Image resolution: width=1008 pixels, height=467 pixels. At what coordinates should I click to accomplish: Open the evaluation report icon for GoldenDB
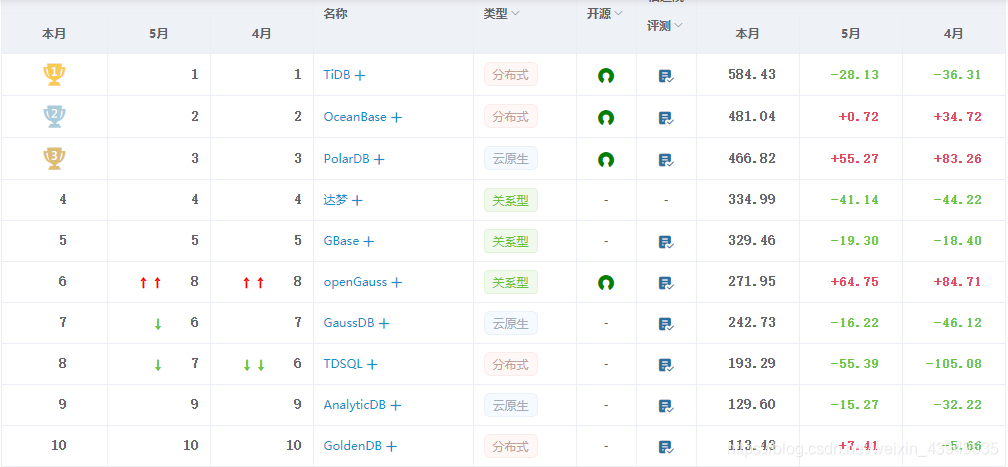666,447
